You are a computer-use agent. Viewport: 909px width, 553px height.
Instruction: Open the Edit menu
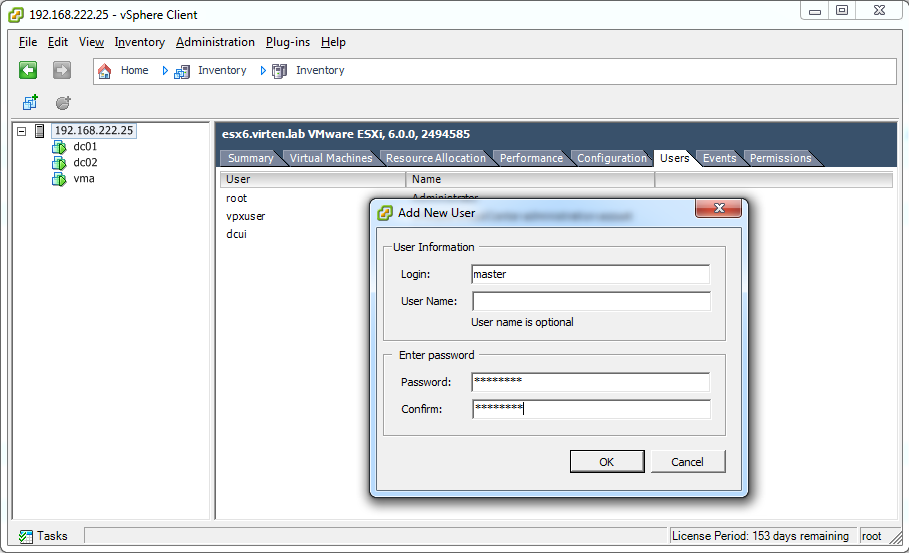(x=57, y=42)
